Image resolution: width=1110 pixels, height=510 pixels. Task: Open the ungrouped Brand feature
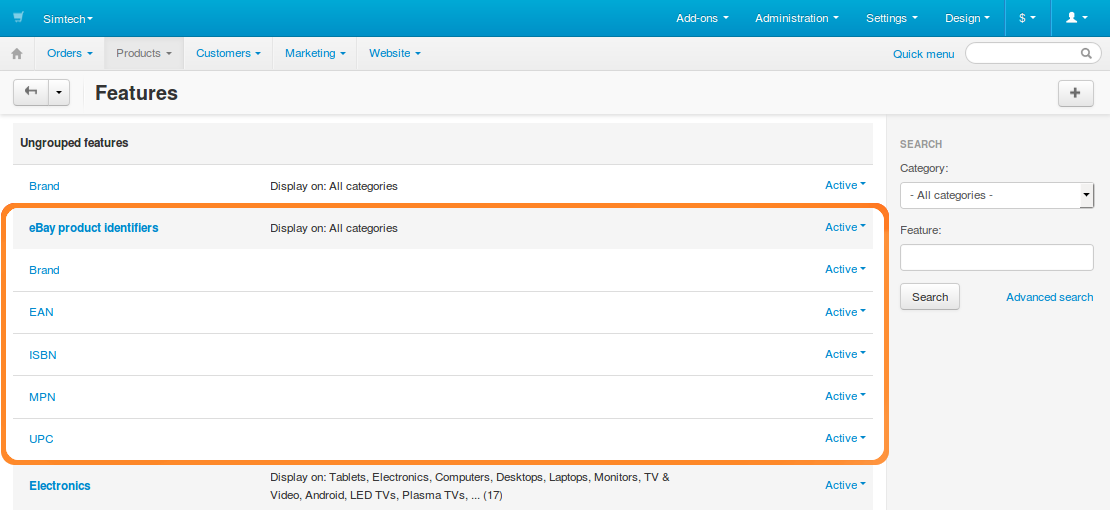coord(44,186)
